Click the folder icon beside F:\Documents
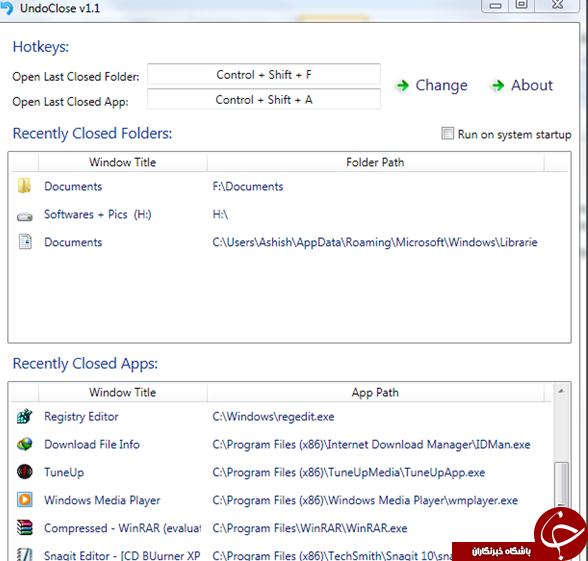This screenshot has width=588, height=561. 24,186
